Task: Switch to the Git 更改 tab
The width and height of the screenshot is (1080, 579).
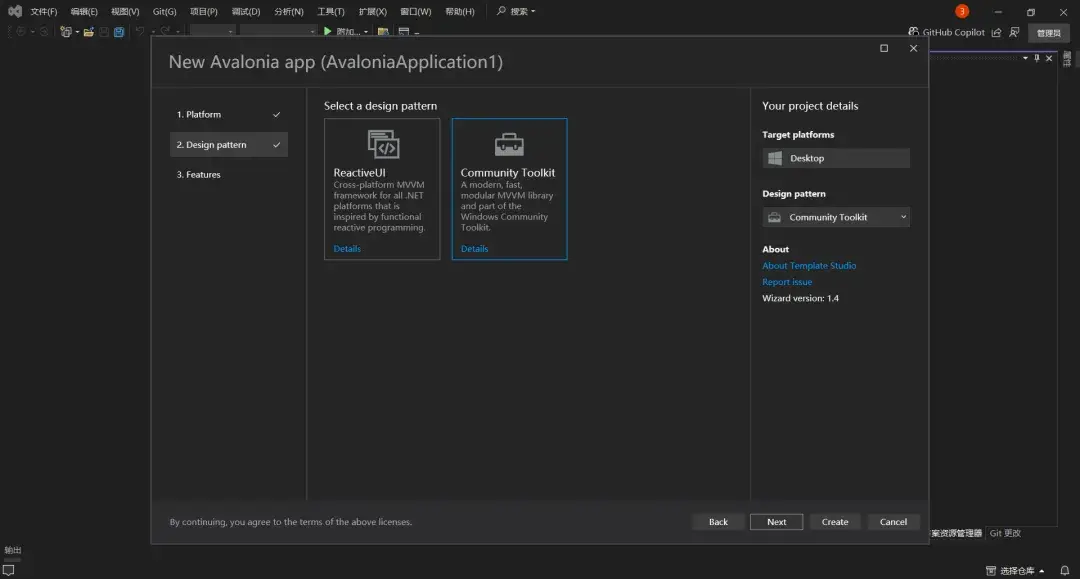Action: tap(1003, 533)
